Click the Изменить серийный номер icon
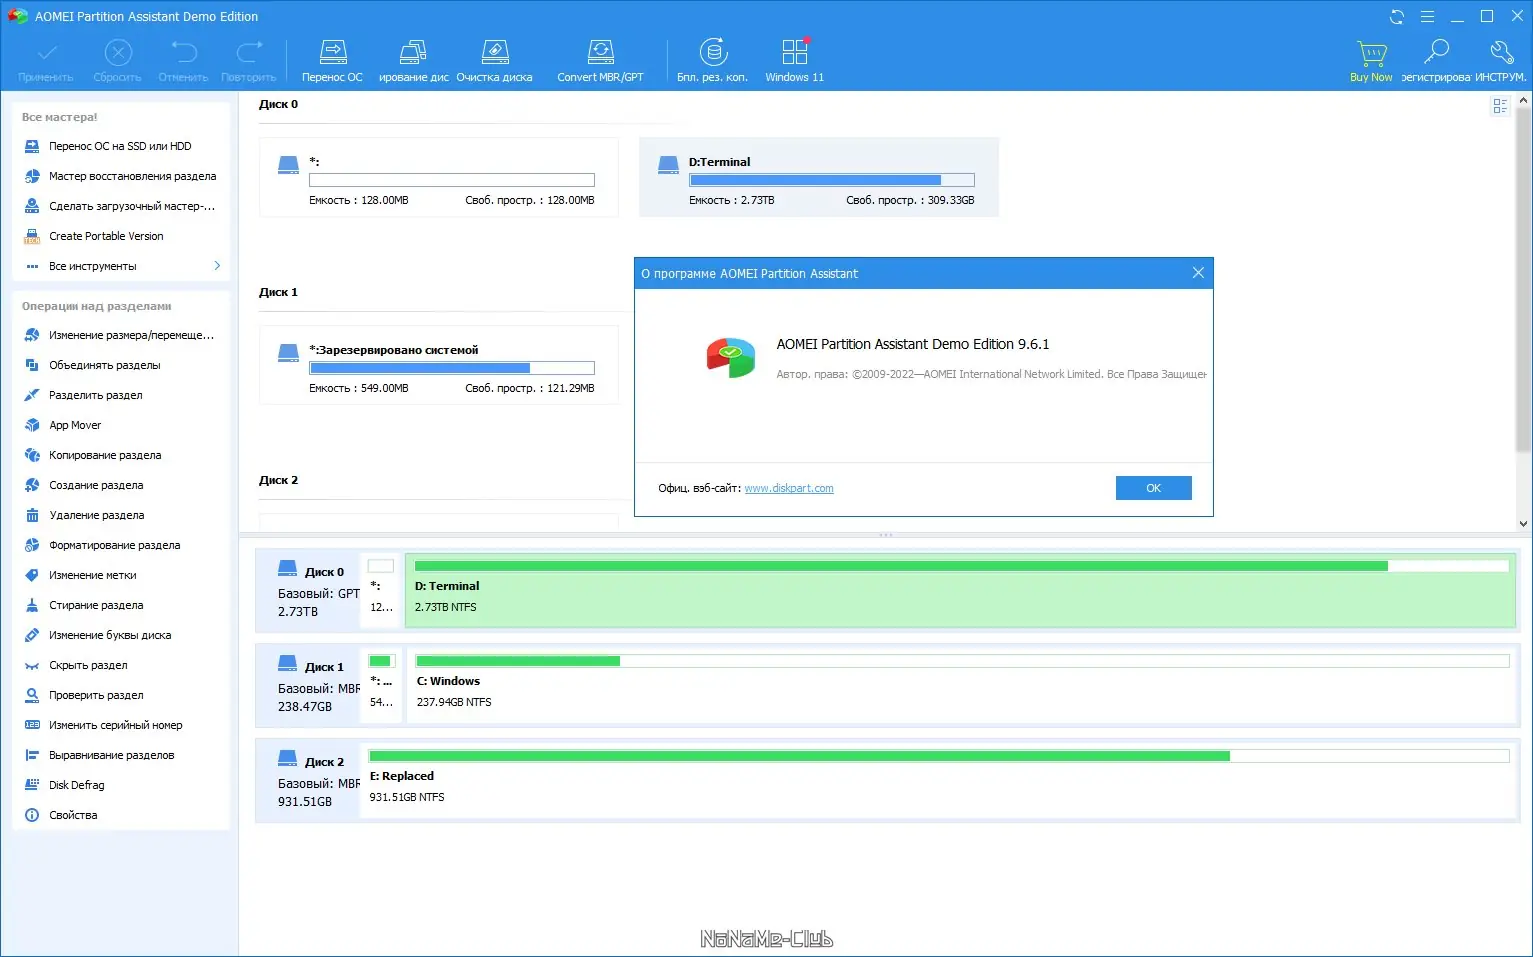 click(32, 725)
